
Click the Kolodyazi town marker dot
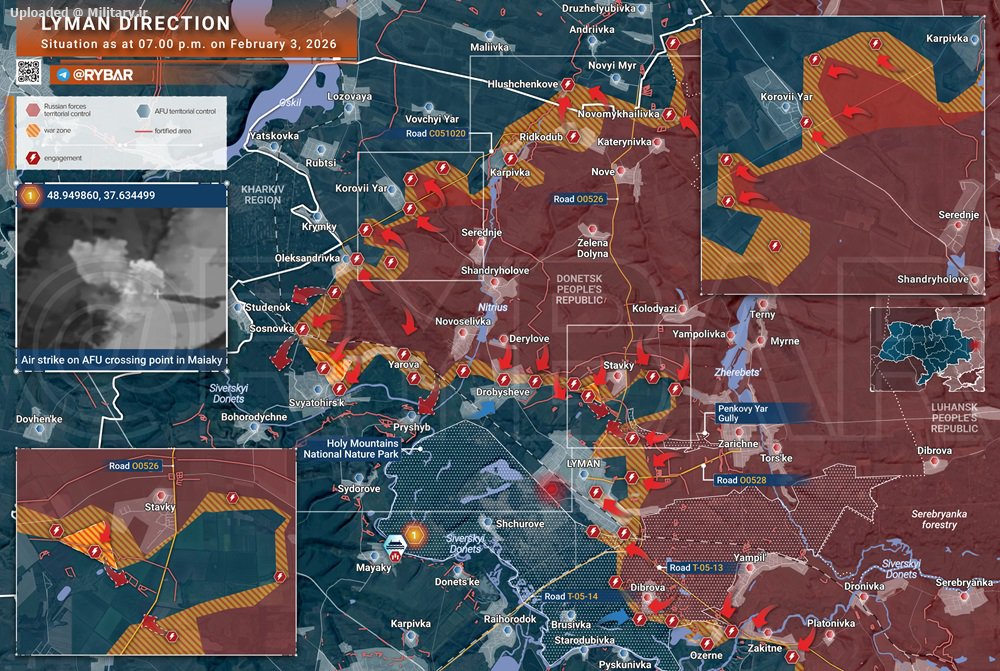[x=682, y=309]
